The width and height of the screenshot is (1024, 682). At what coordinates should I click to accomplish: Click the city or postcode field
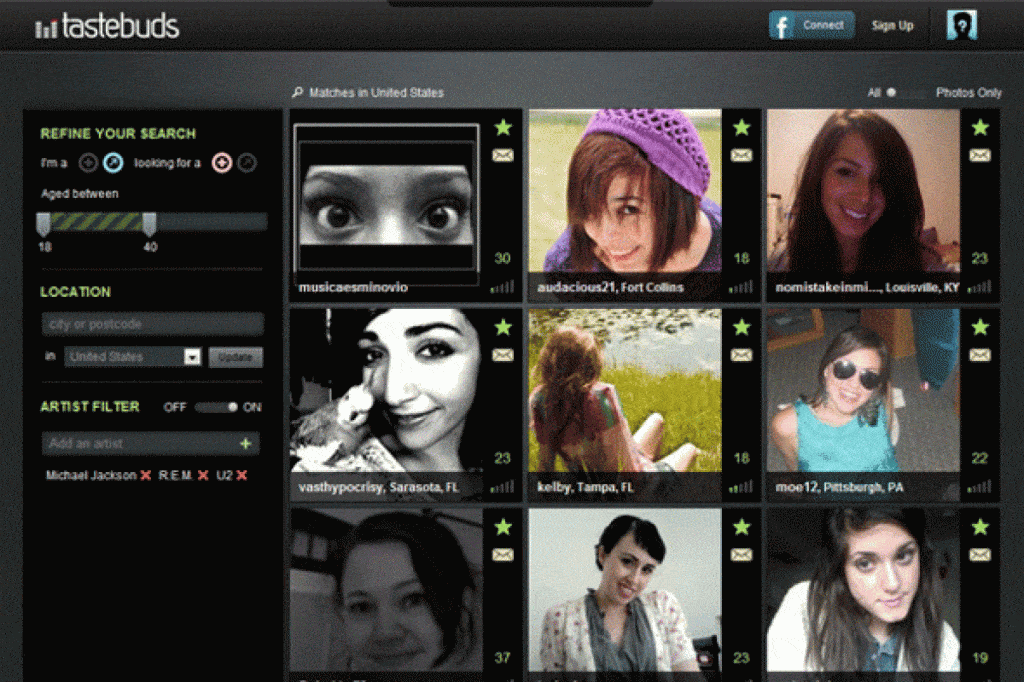click(x=152, y=324)
